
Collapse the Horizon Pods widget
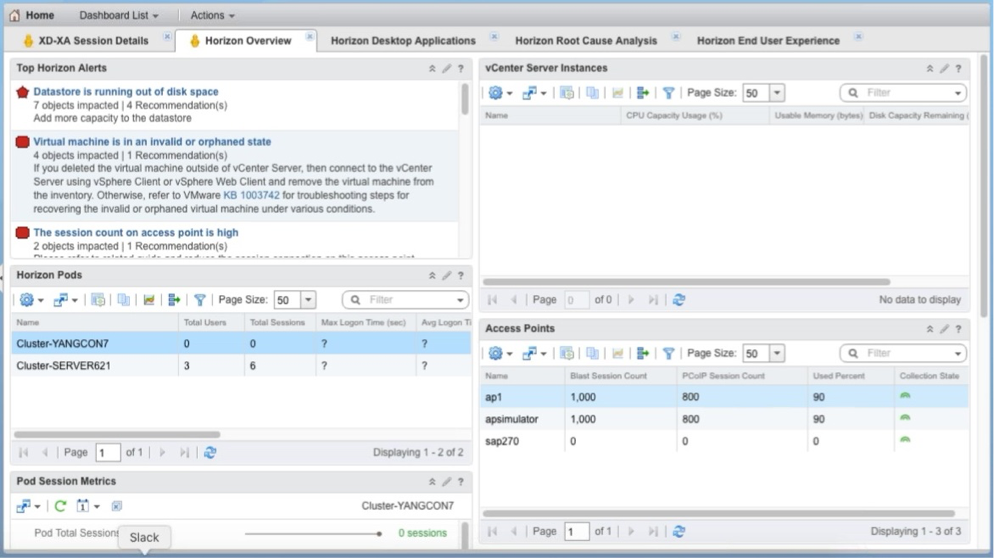[x=432, y=275]
